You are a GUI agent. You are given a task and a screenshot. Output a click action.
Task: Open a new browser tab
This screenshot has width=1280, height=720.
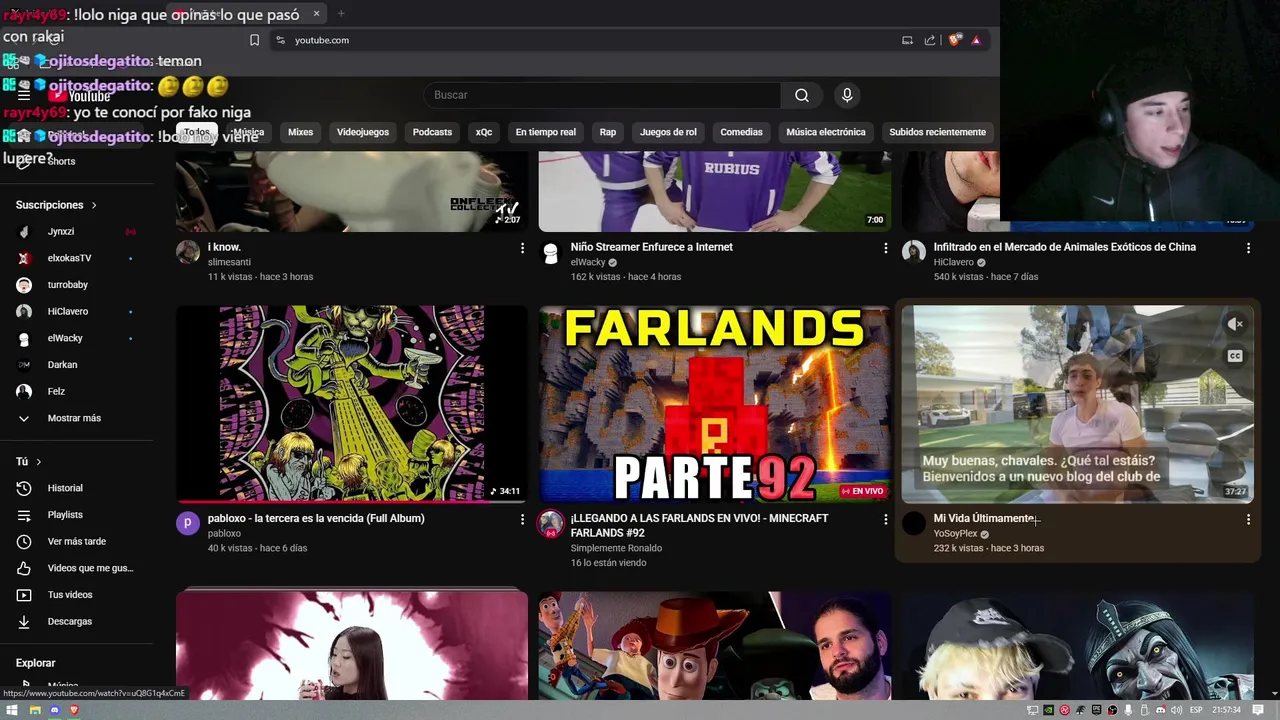tap(341, 14)
